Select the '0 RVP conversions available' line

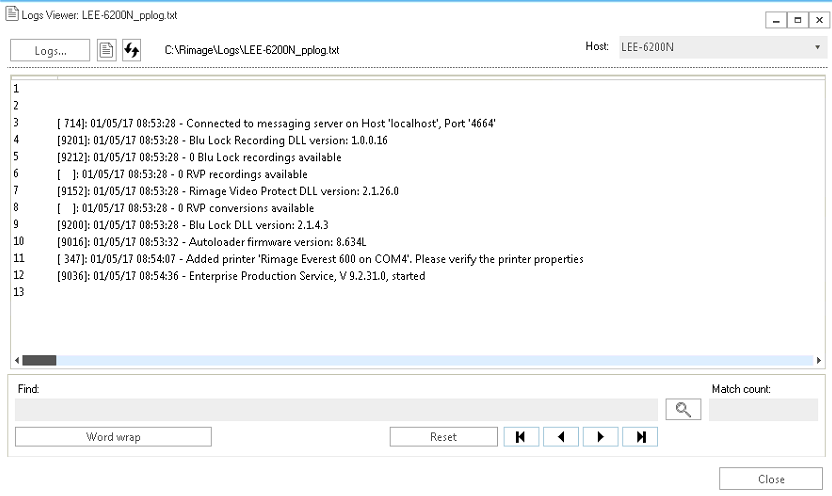[x=185, y=208]
